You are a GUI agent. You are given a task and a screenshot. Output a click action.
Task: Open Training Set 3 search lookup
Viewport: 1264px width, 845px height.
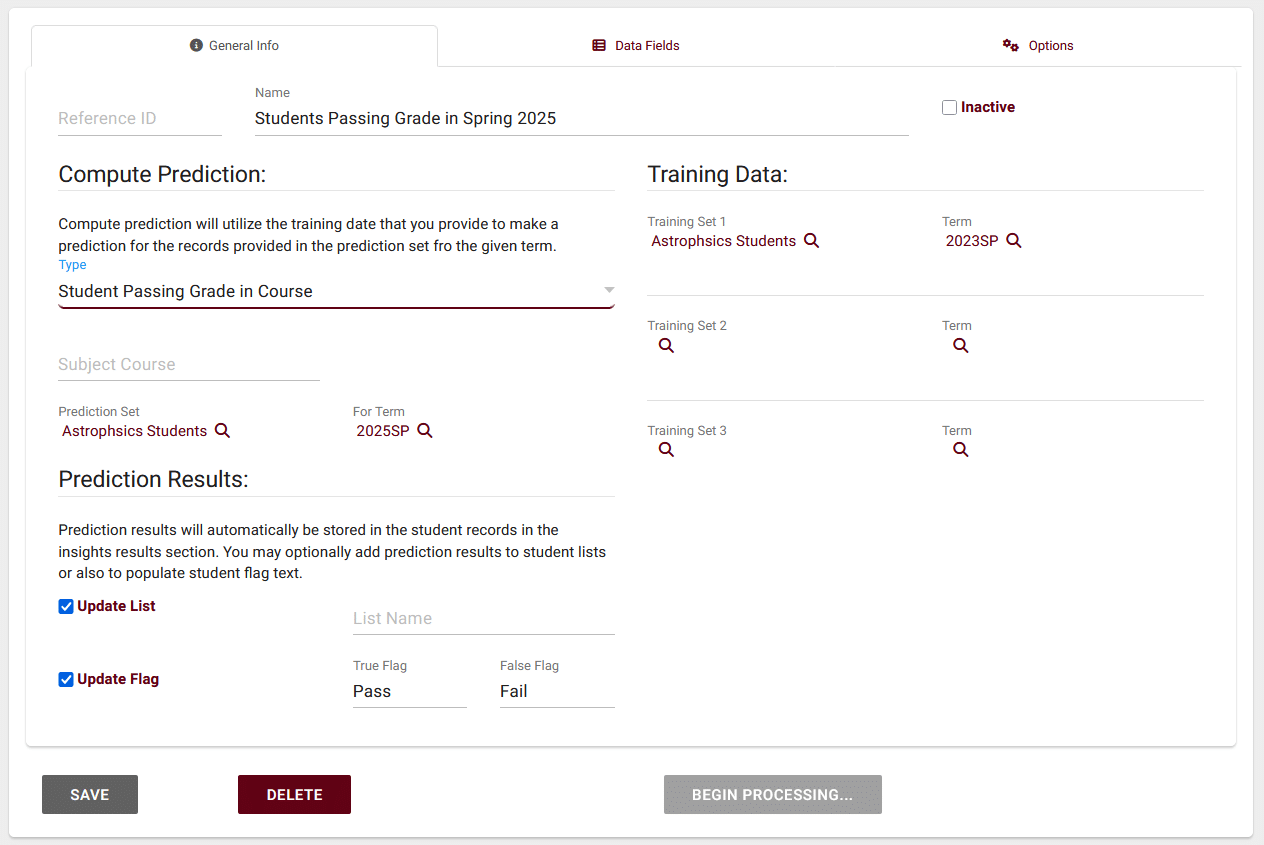click(666, 450)
